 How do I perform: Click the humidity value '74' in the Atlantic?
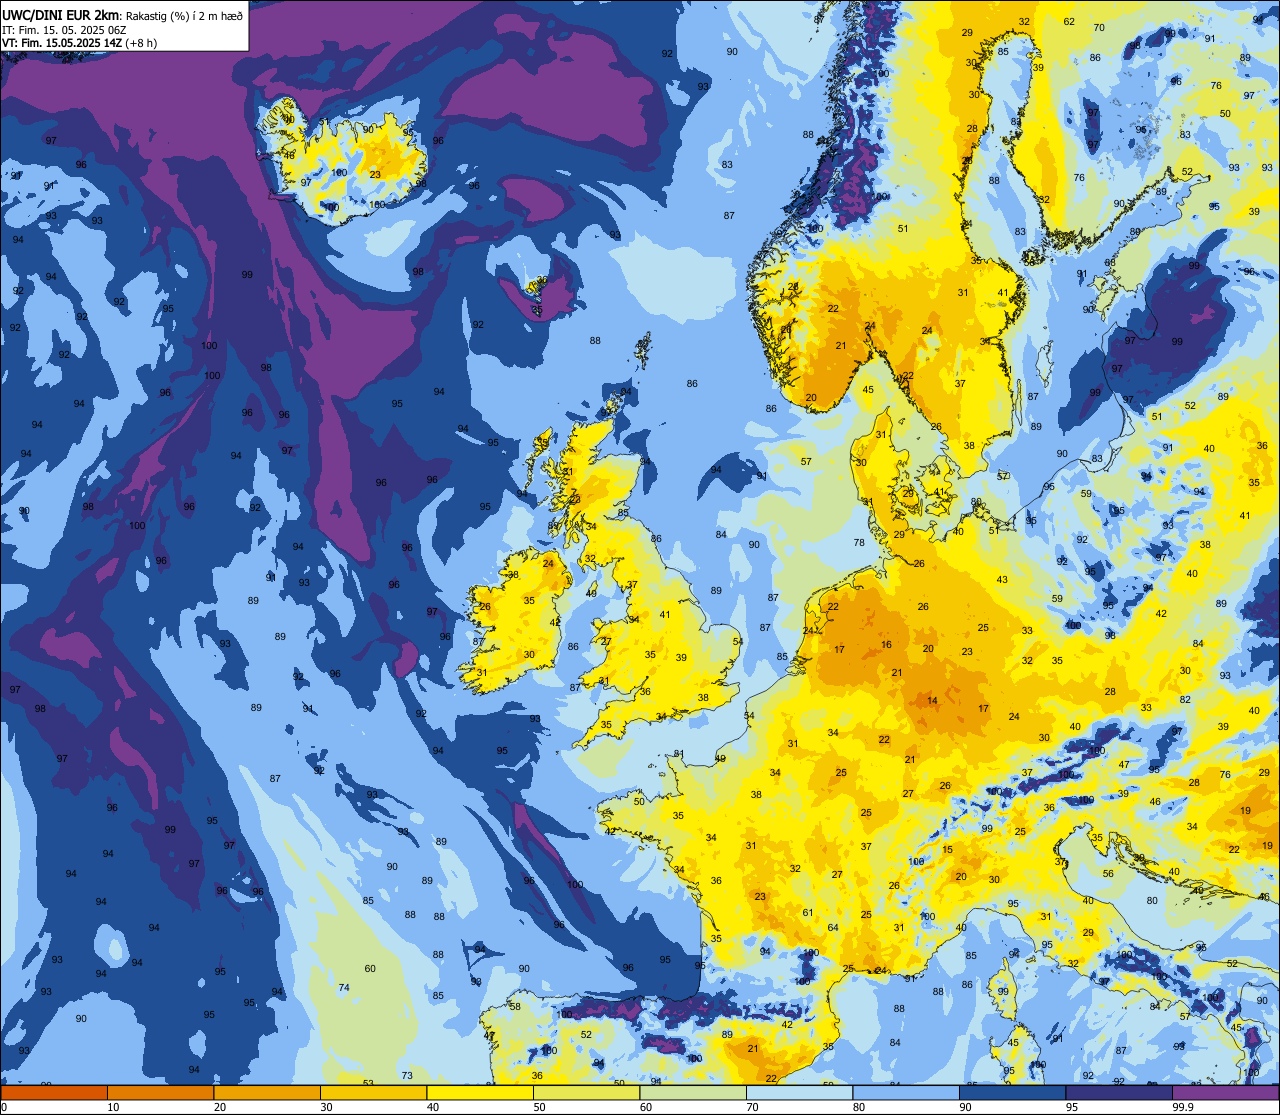pos(344,988)
